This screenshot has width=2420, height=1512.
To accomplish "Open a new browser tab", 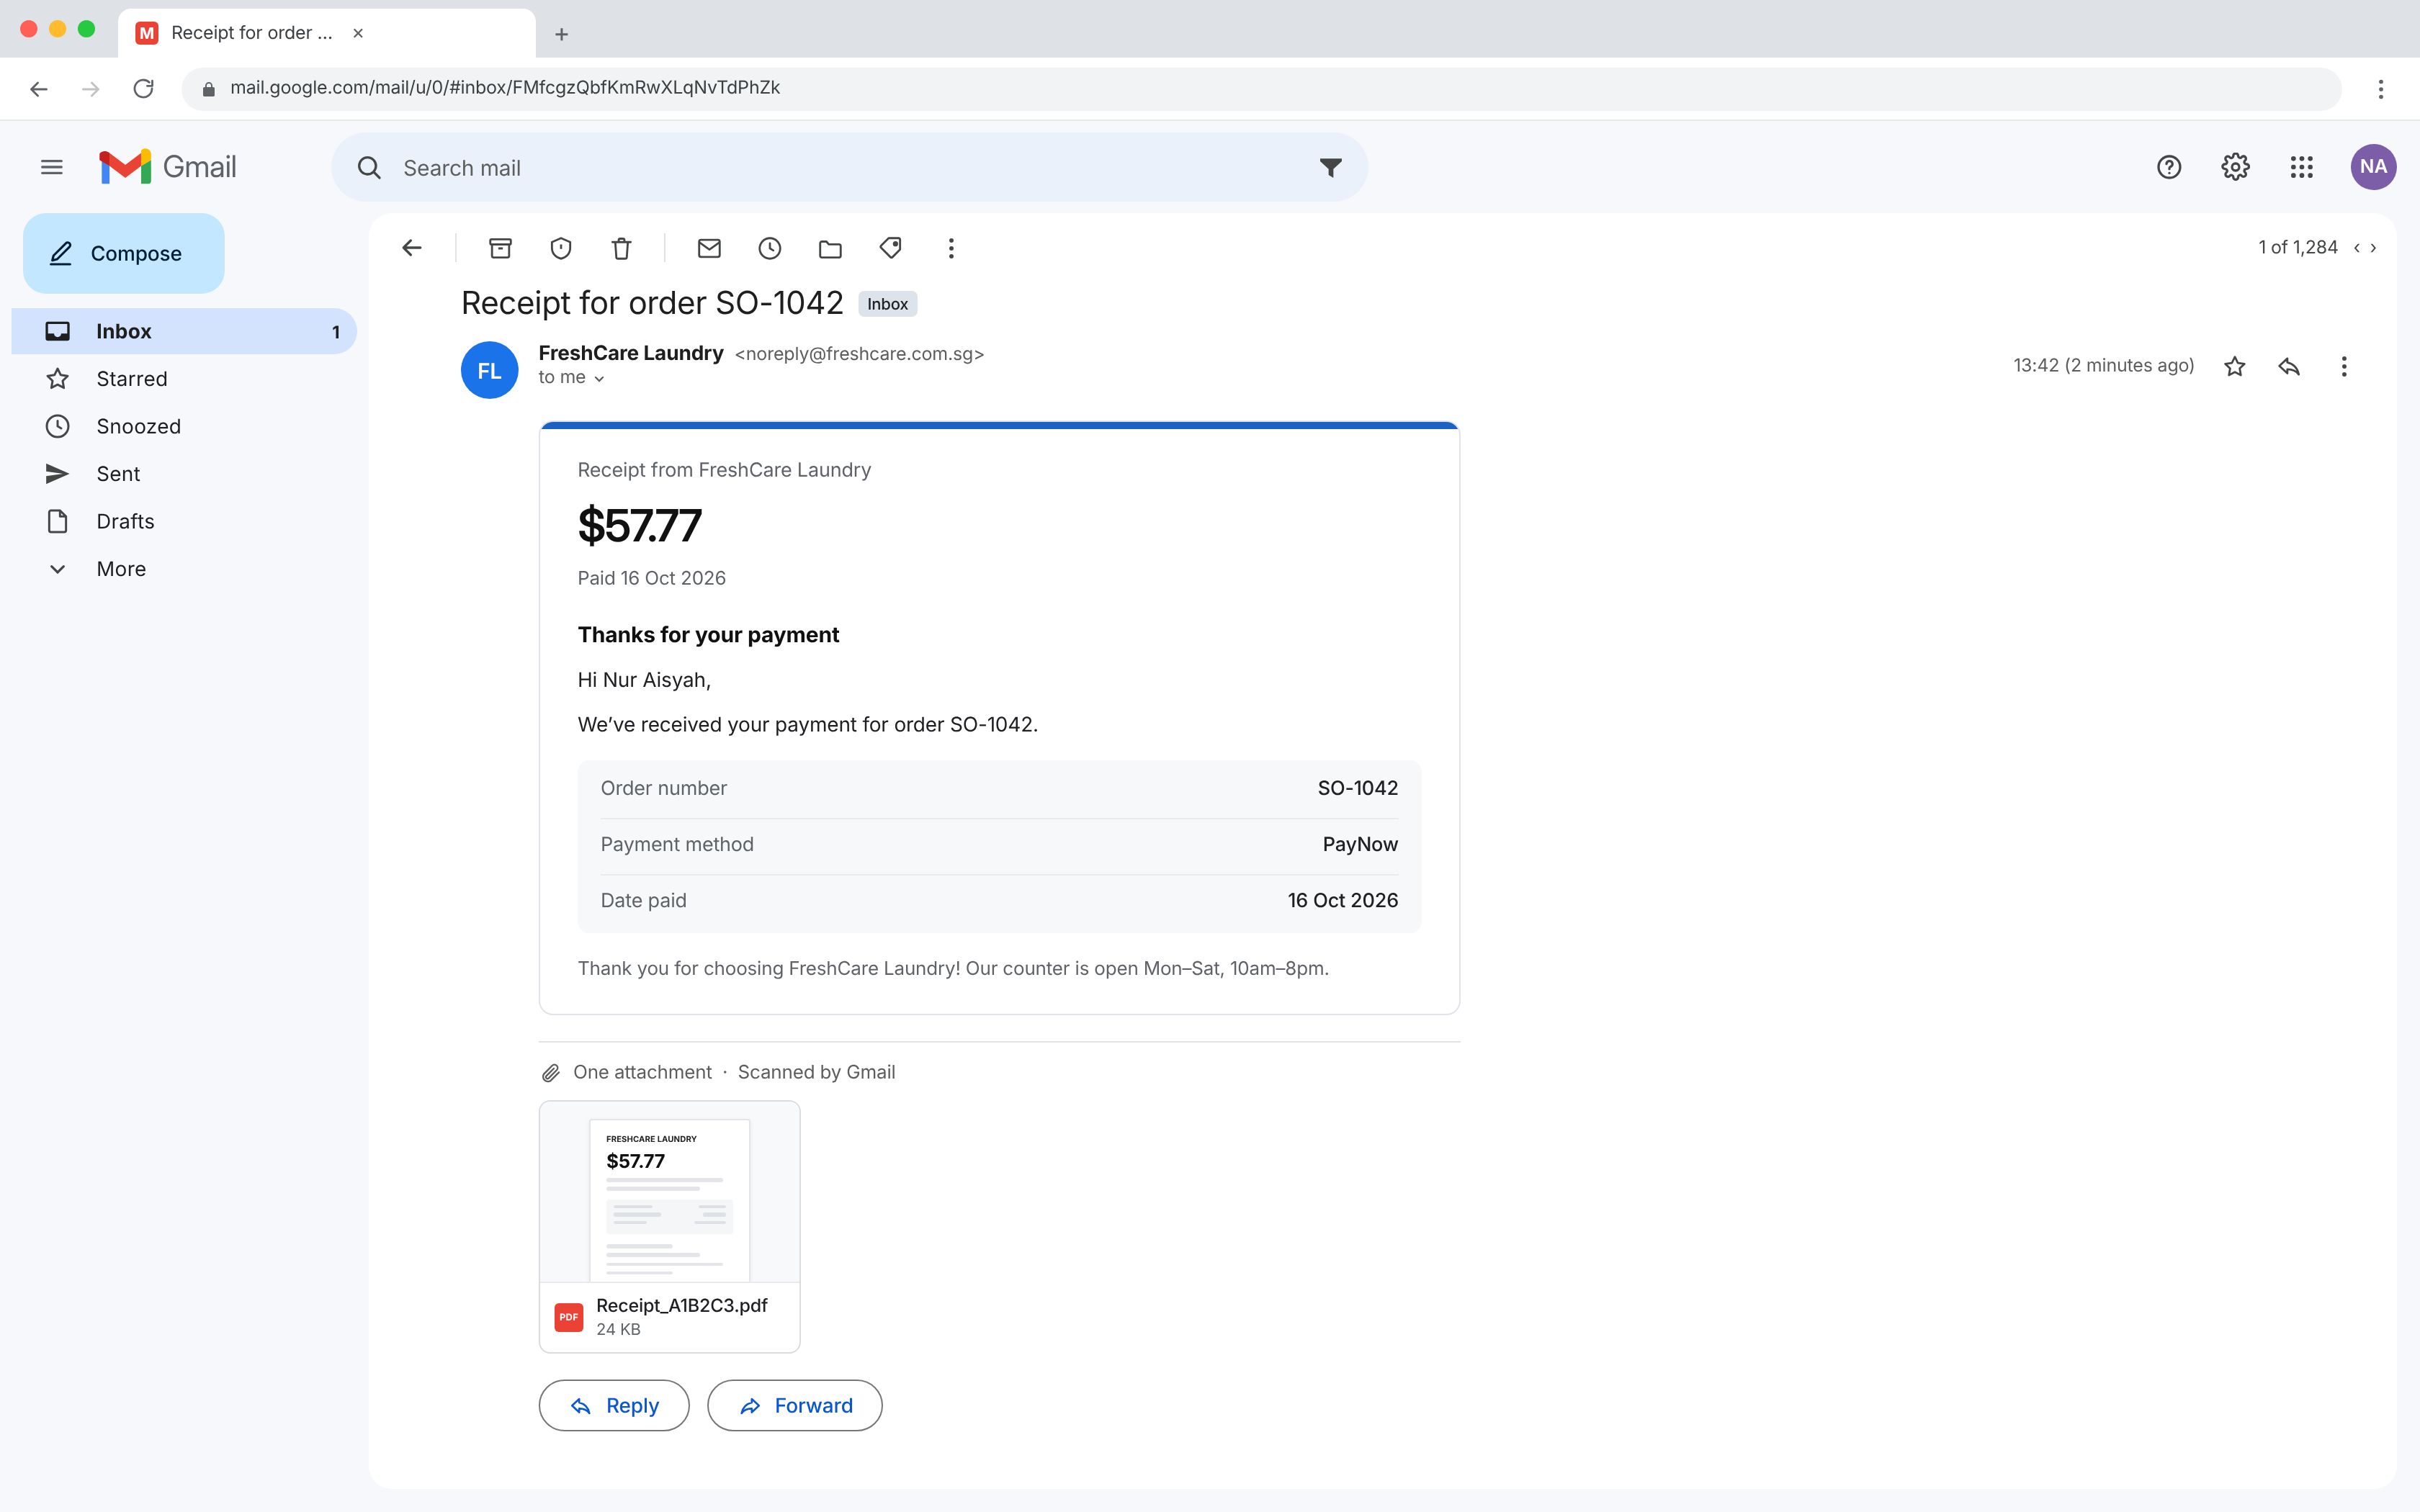I will coord(562,34).
